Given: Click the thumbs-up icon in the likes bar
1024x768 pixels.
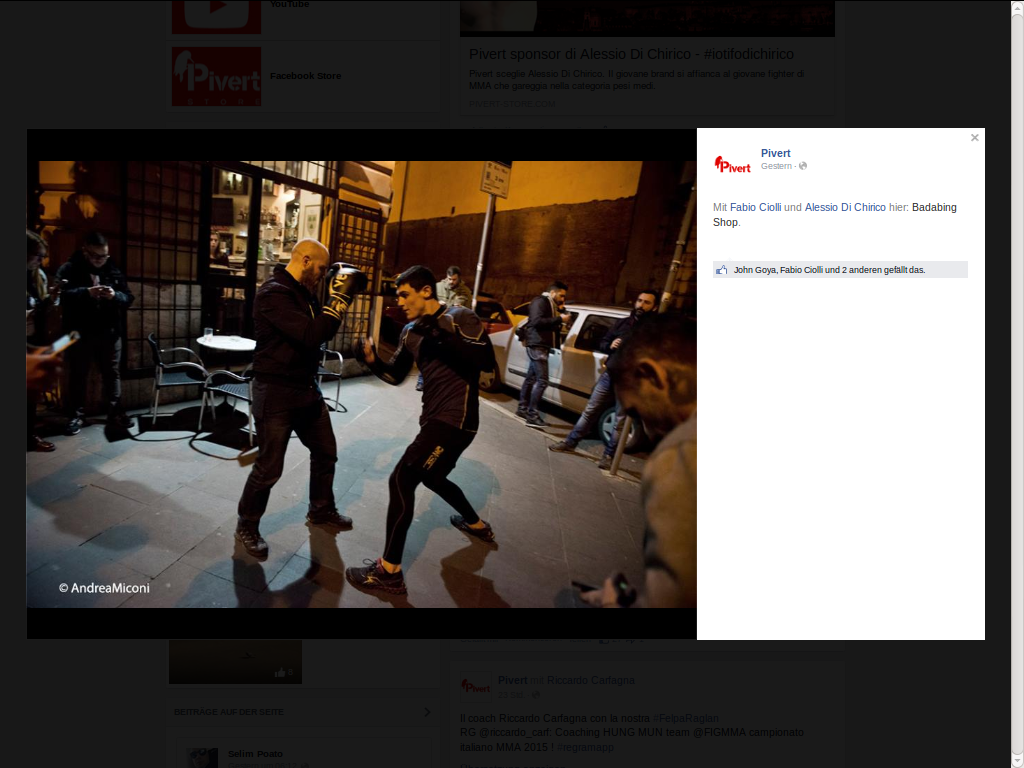Looking at the screenshot, I should tap(722, 270).
